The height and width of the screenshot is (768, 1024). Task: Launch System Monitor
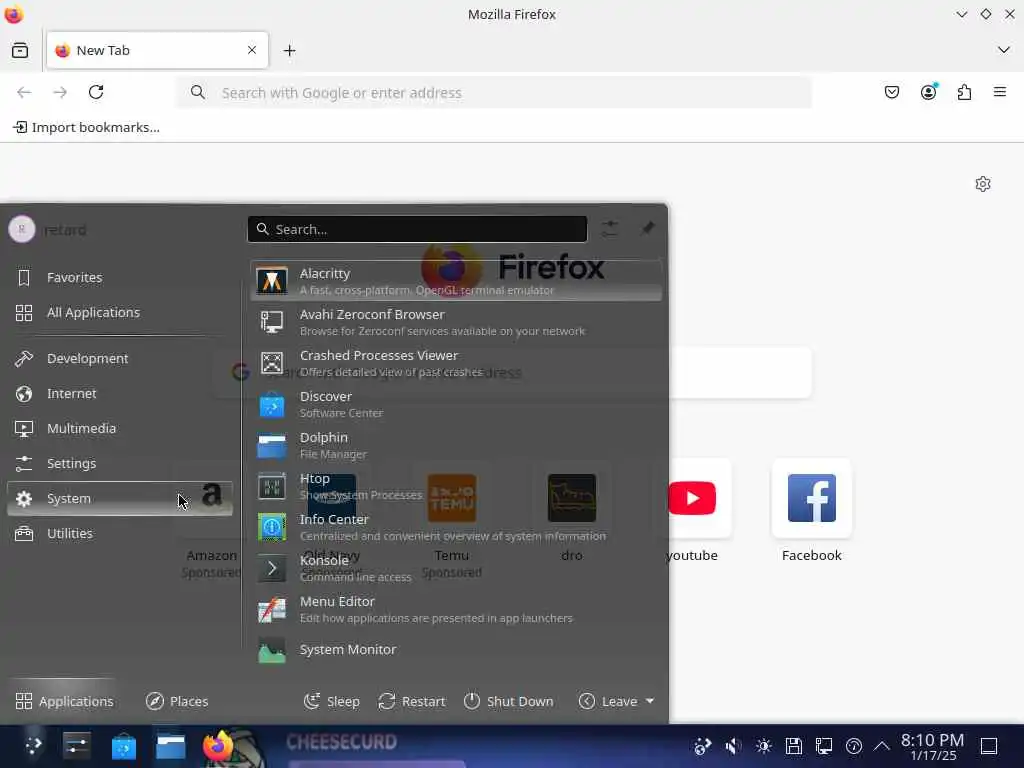tap(456, 650)
